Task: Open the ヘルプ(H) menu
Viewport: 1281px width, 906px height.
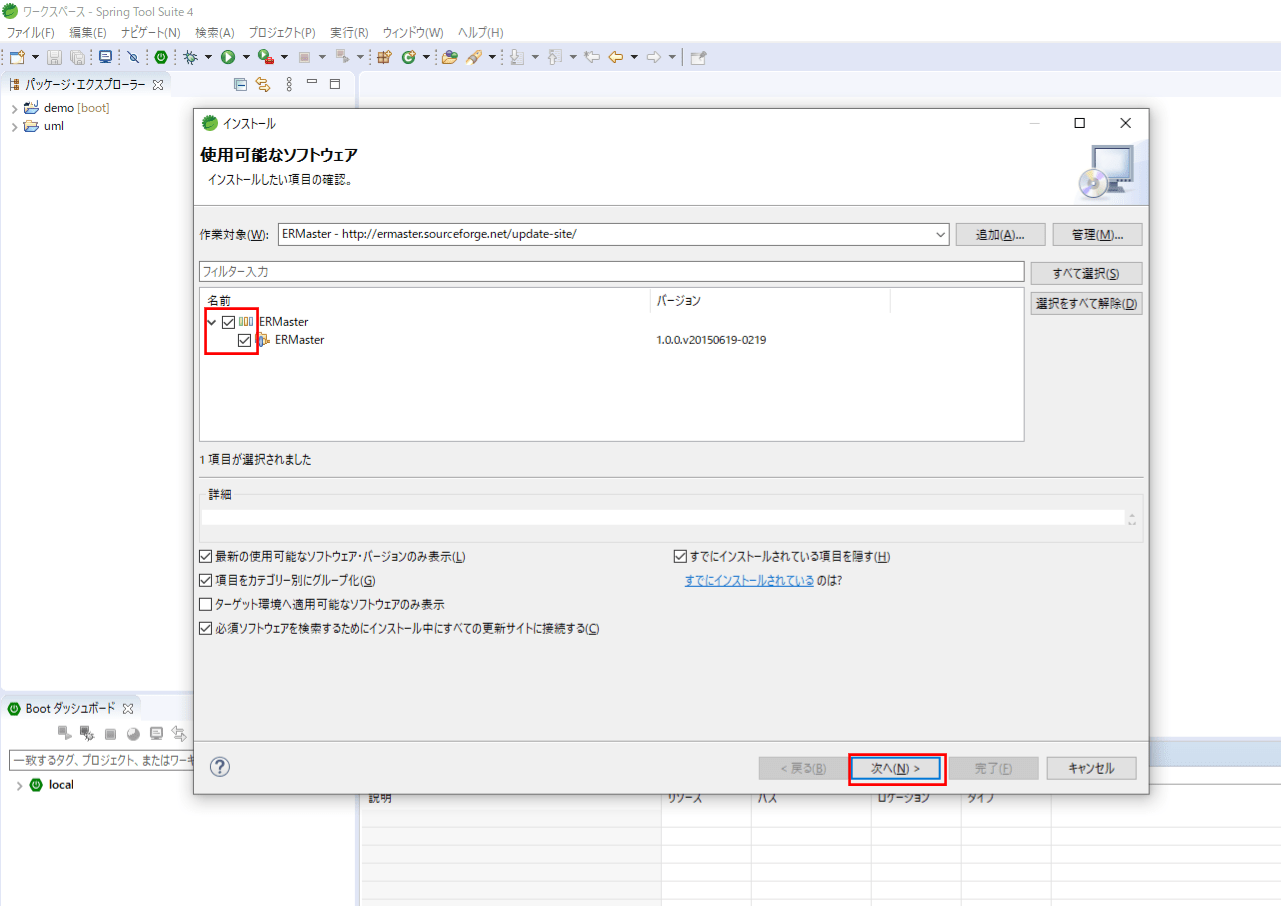Action: click(480, 33)
